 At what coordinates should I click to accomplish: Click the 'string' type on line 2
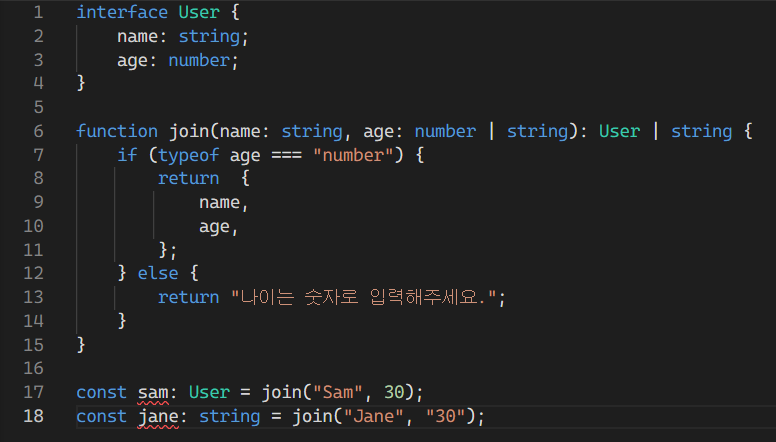tap(209, 36)
